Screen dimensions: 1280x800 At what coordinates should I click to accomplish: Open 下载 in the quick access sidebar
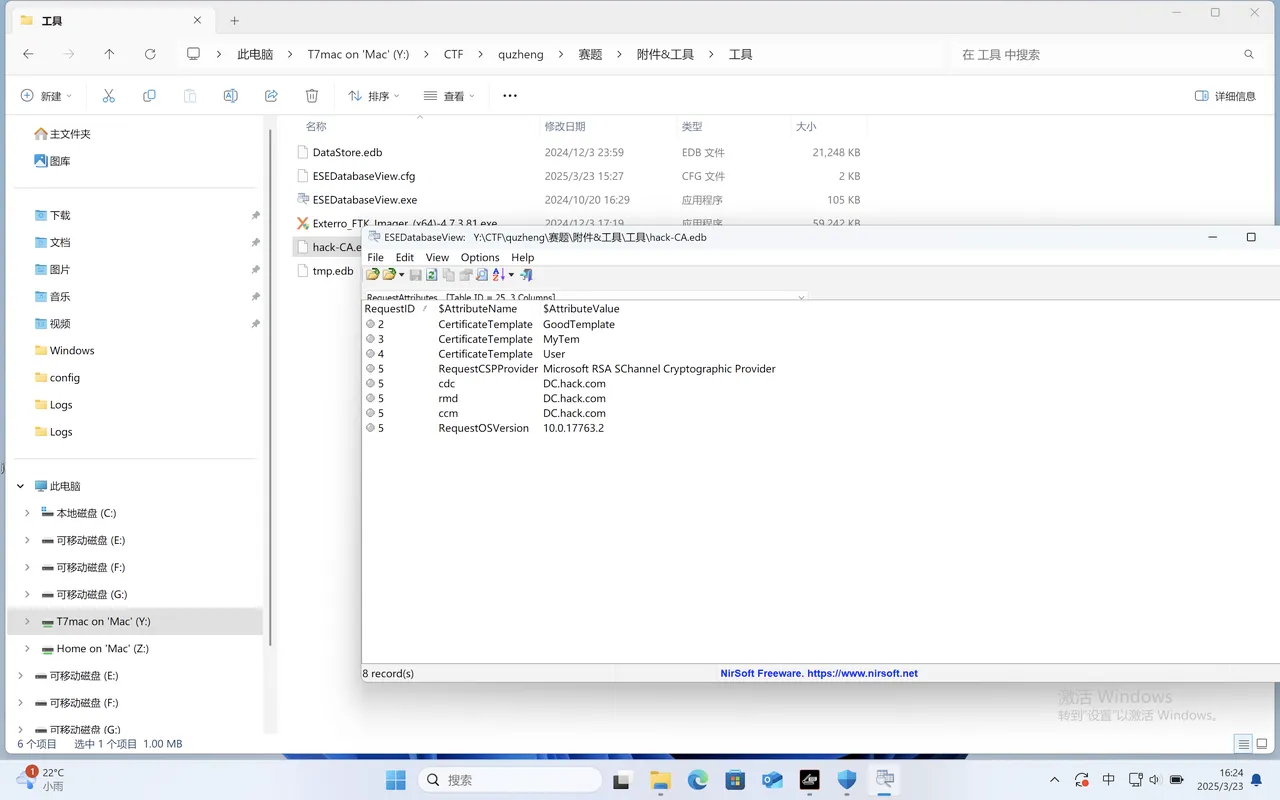(60, 215)
